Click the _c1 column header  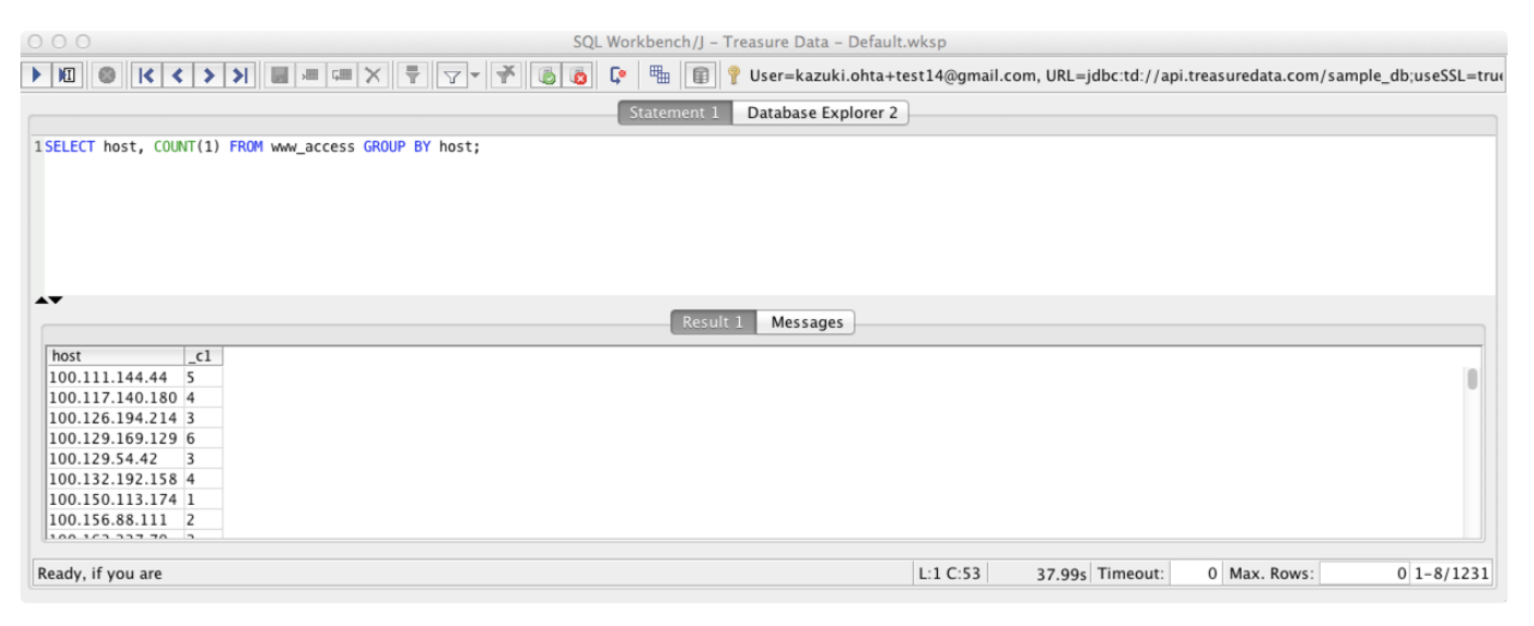(201, 356)
